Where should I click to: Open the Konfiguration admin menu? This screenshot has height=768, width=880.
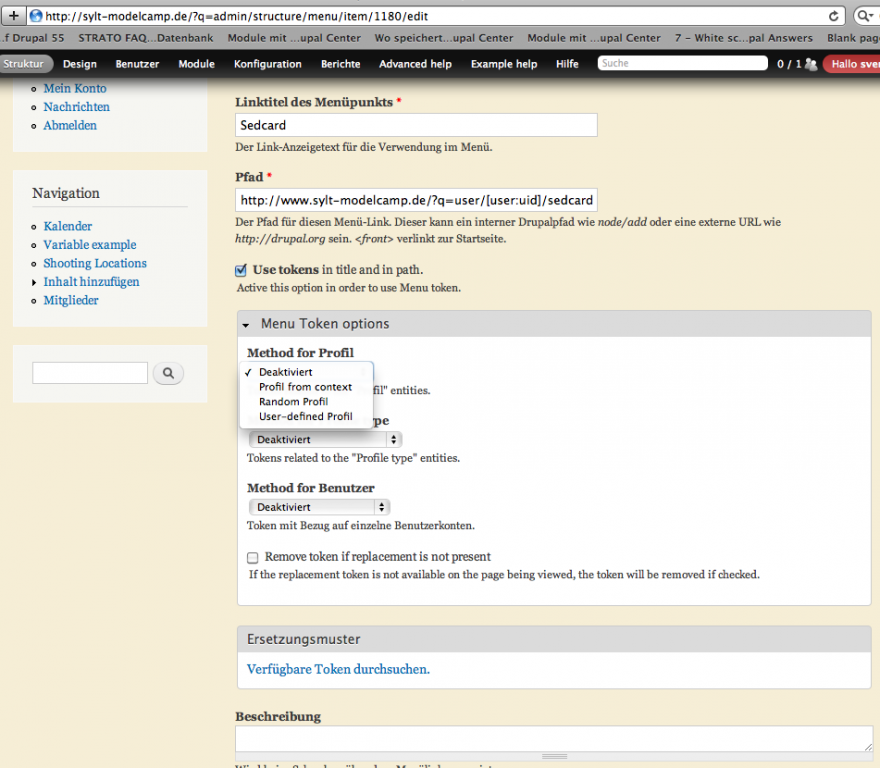click(267, 64)
